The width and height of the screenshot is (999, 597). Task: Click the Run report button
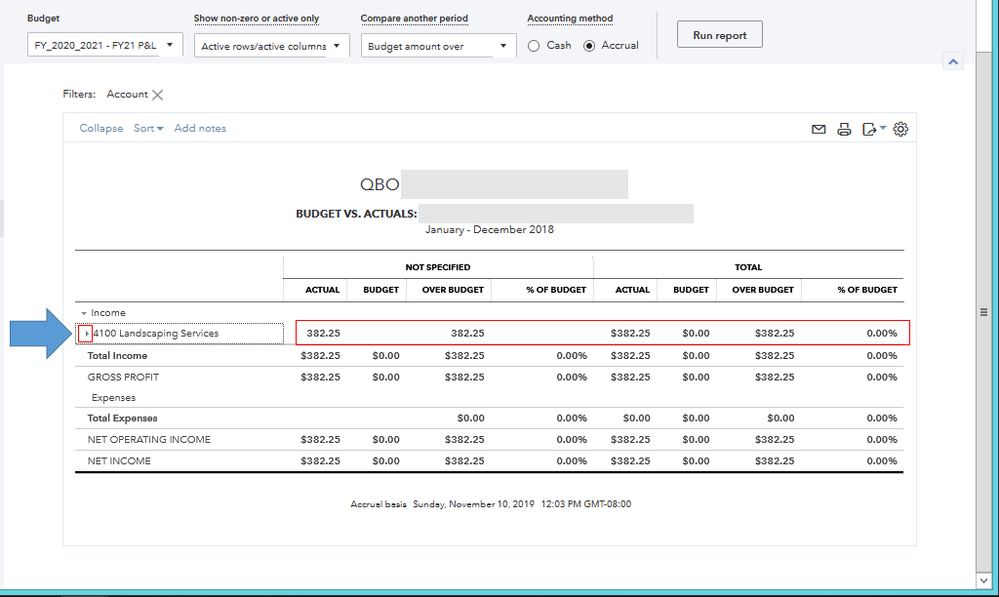tap(719, 34)
